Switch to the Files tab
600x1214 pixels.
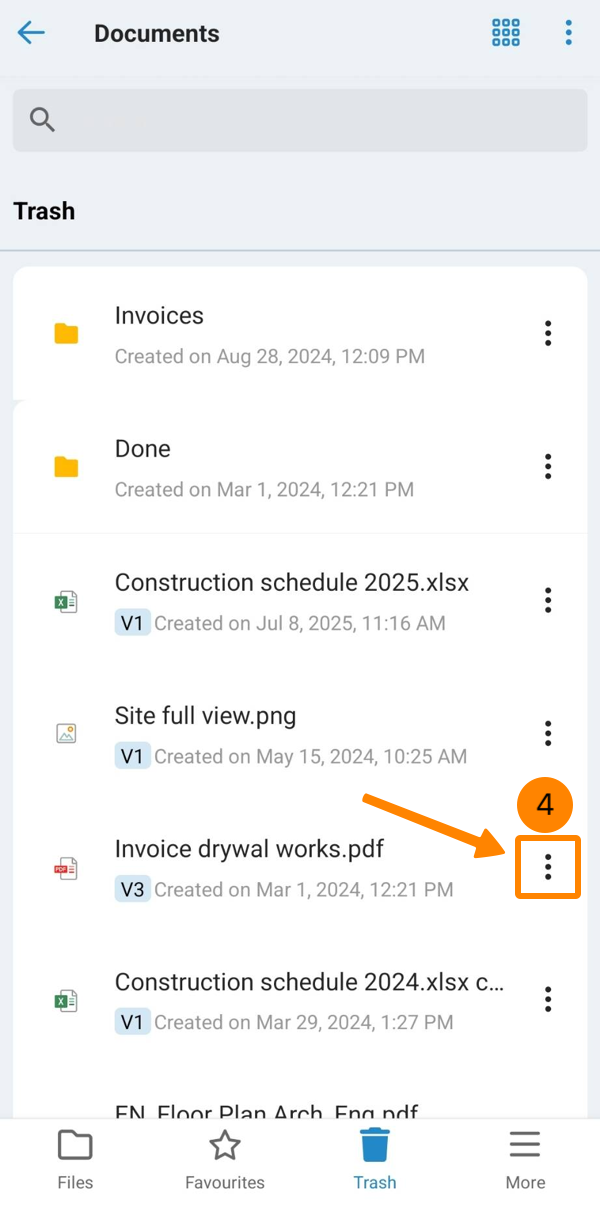pos(75,1160)
